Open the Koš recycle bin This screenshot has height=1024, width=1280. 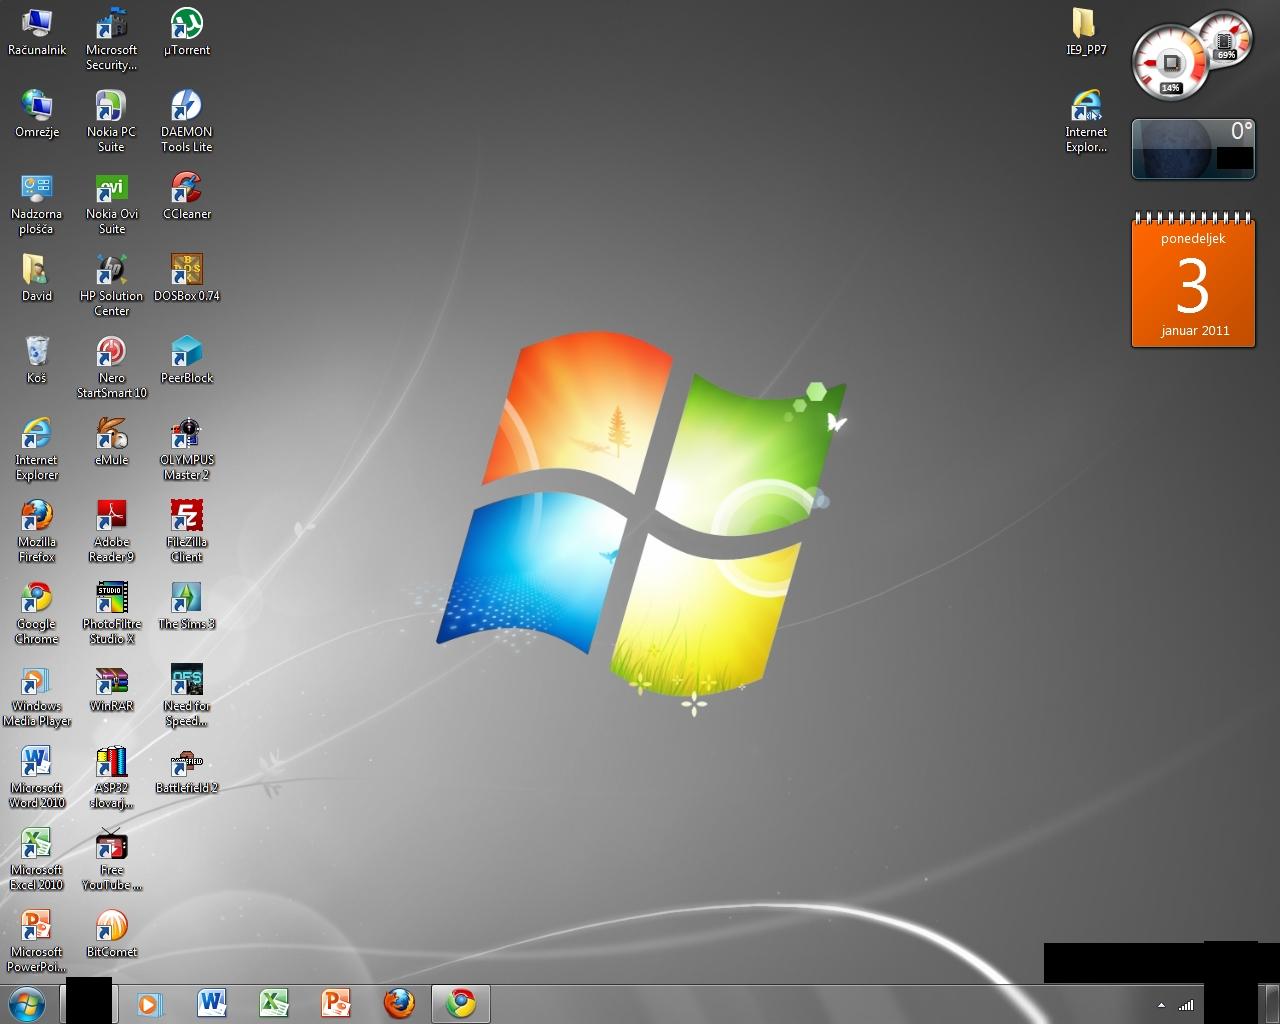coord(37,360)
